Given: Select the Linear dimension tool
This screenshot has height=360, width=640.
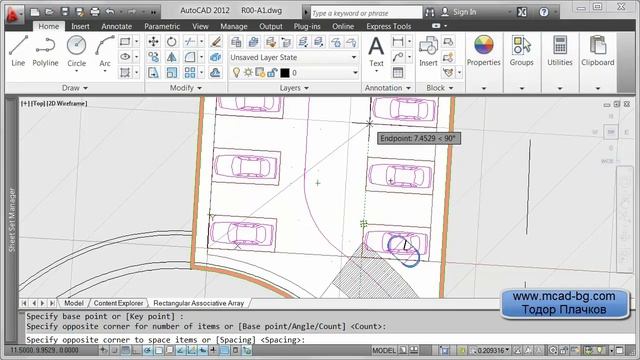Looking at the screenshot, I should tap(398, 41).
